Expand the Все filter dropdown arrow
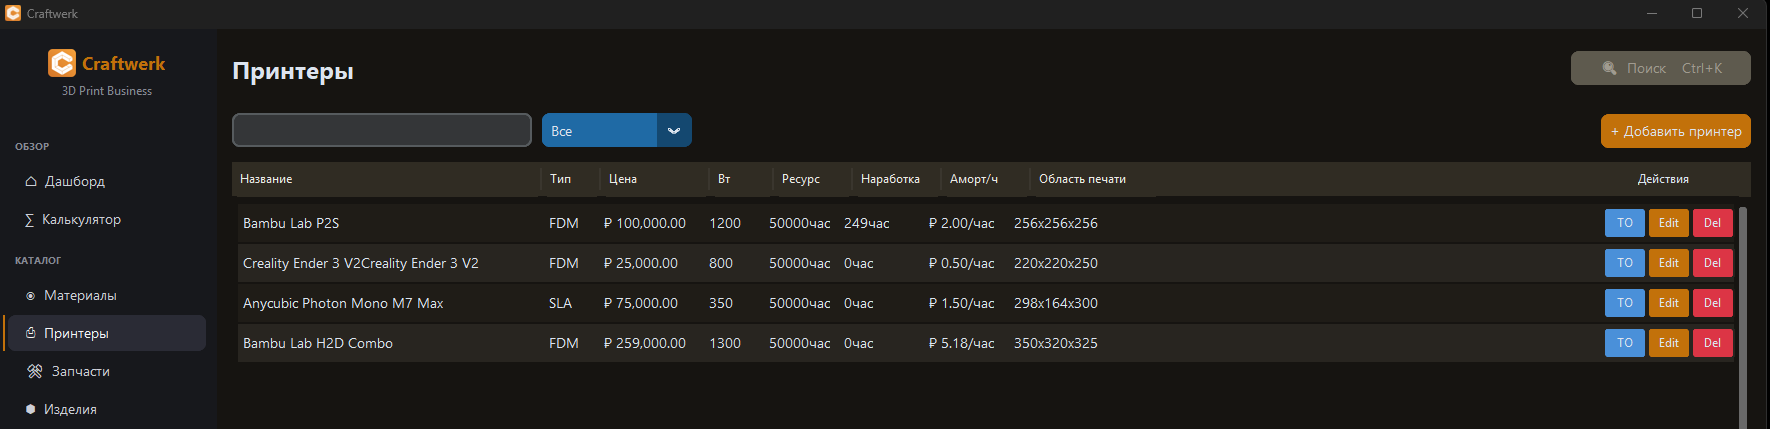1770x429 pixels. pyautogui.click(x=674, y=131)
